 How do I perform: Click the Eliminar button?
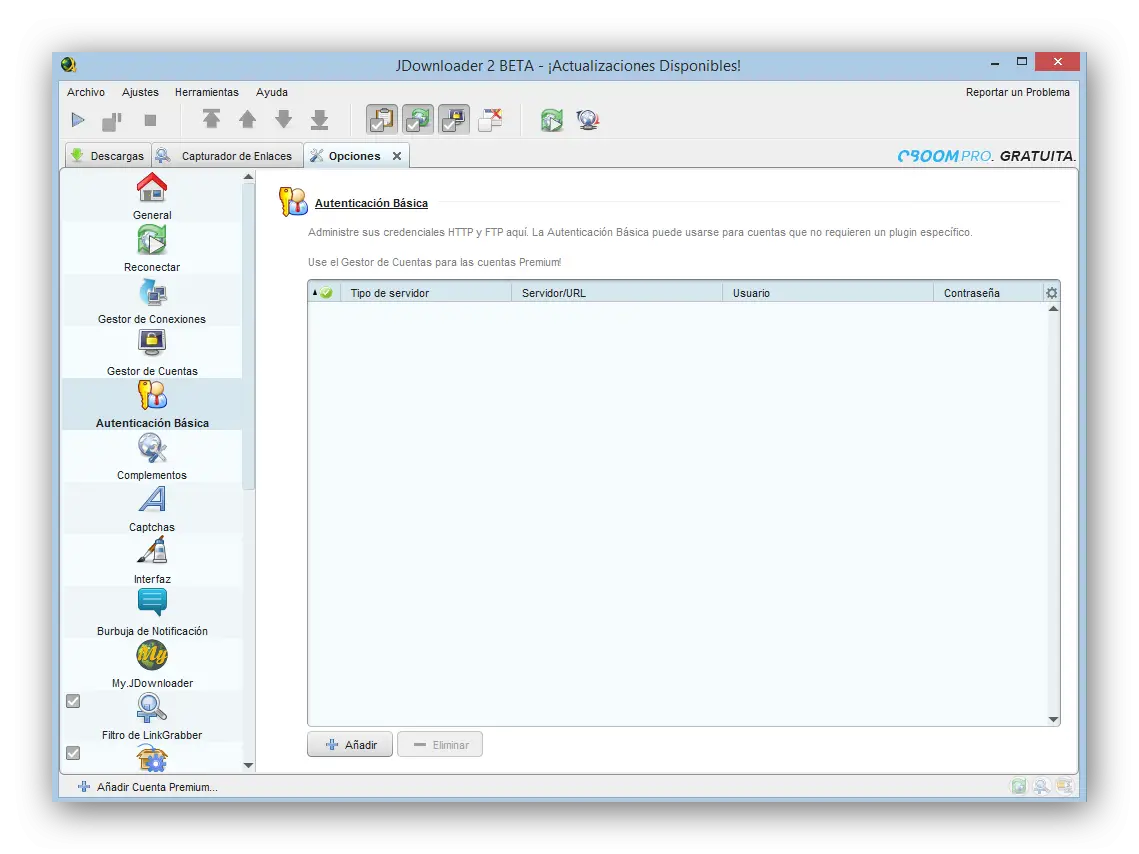coord(440,744)
